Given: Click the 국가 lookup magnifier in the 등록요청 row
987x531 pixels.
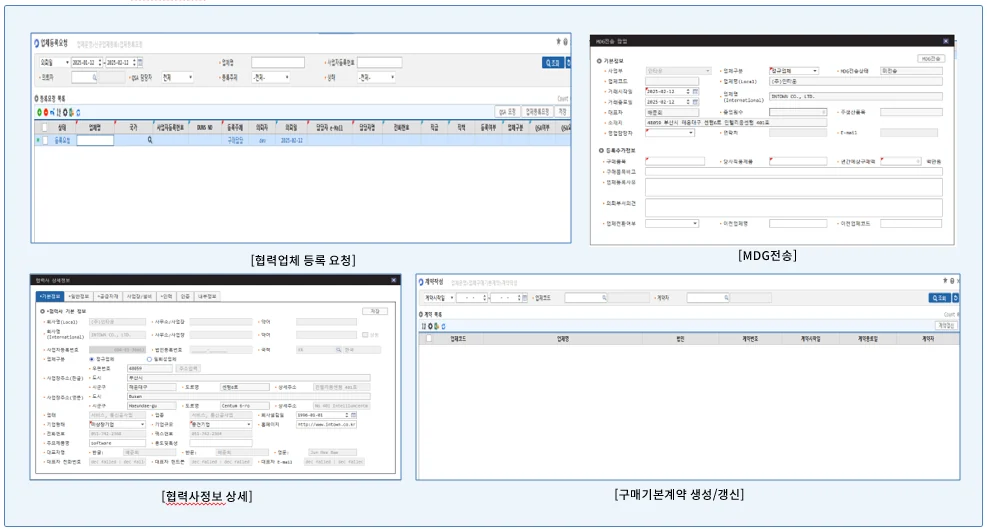Looking at the screenshot, I should point(150,140).
